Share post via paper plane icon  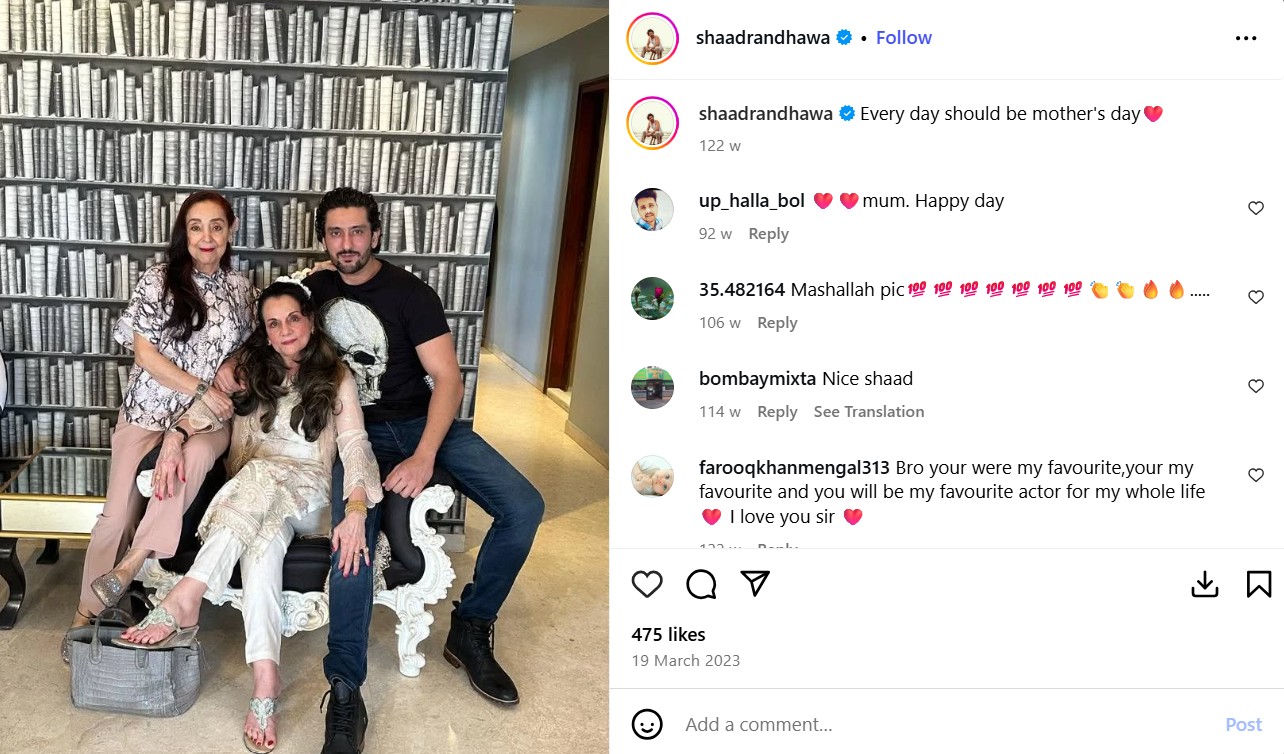(755, 584)
